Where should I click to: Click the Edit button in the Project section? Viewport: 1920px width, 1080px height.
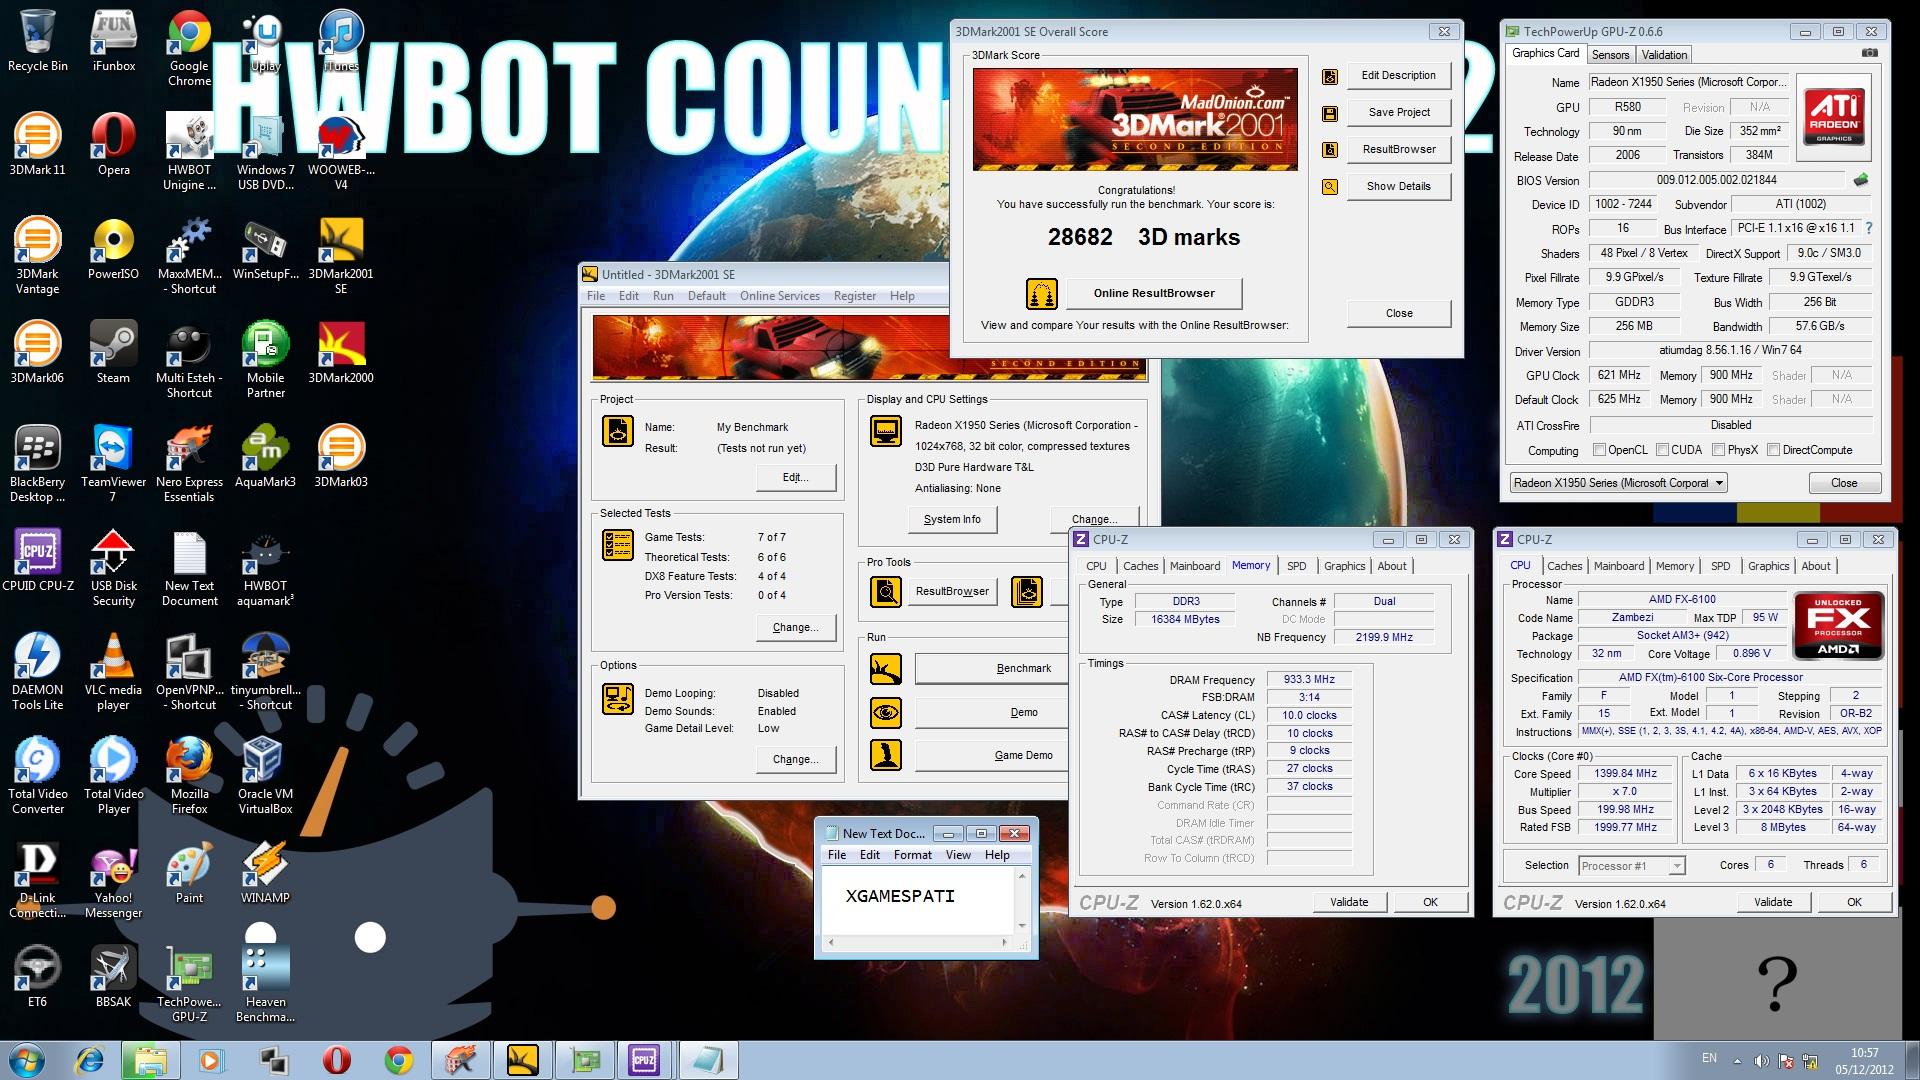pos(795,478)
